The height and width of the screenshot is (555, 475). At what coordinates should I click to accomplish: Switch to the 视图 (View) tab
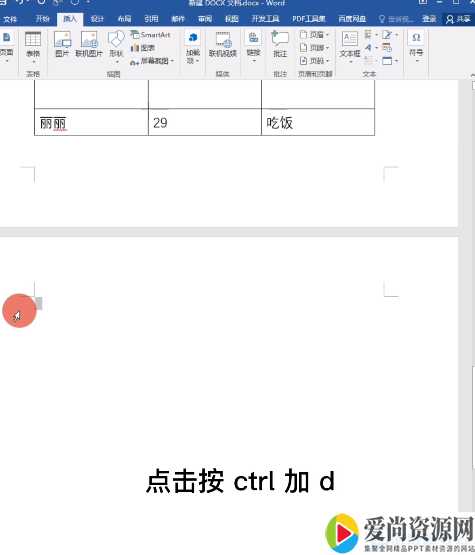(x=231, y=19)
